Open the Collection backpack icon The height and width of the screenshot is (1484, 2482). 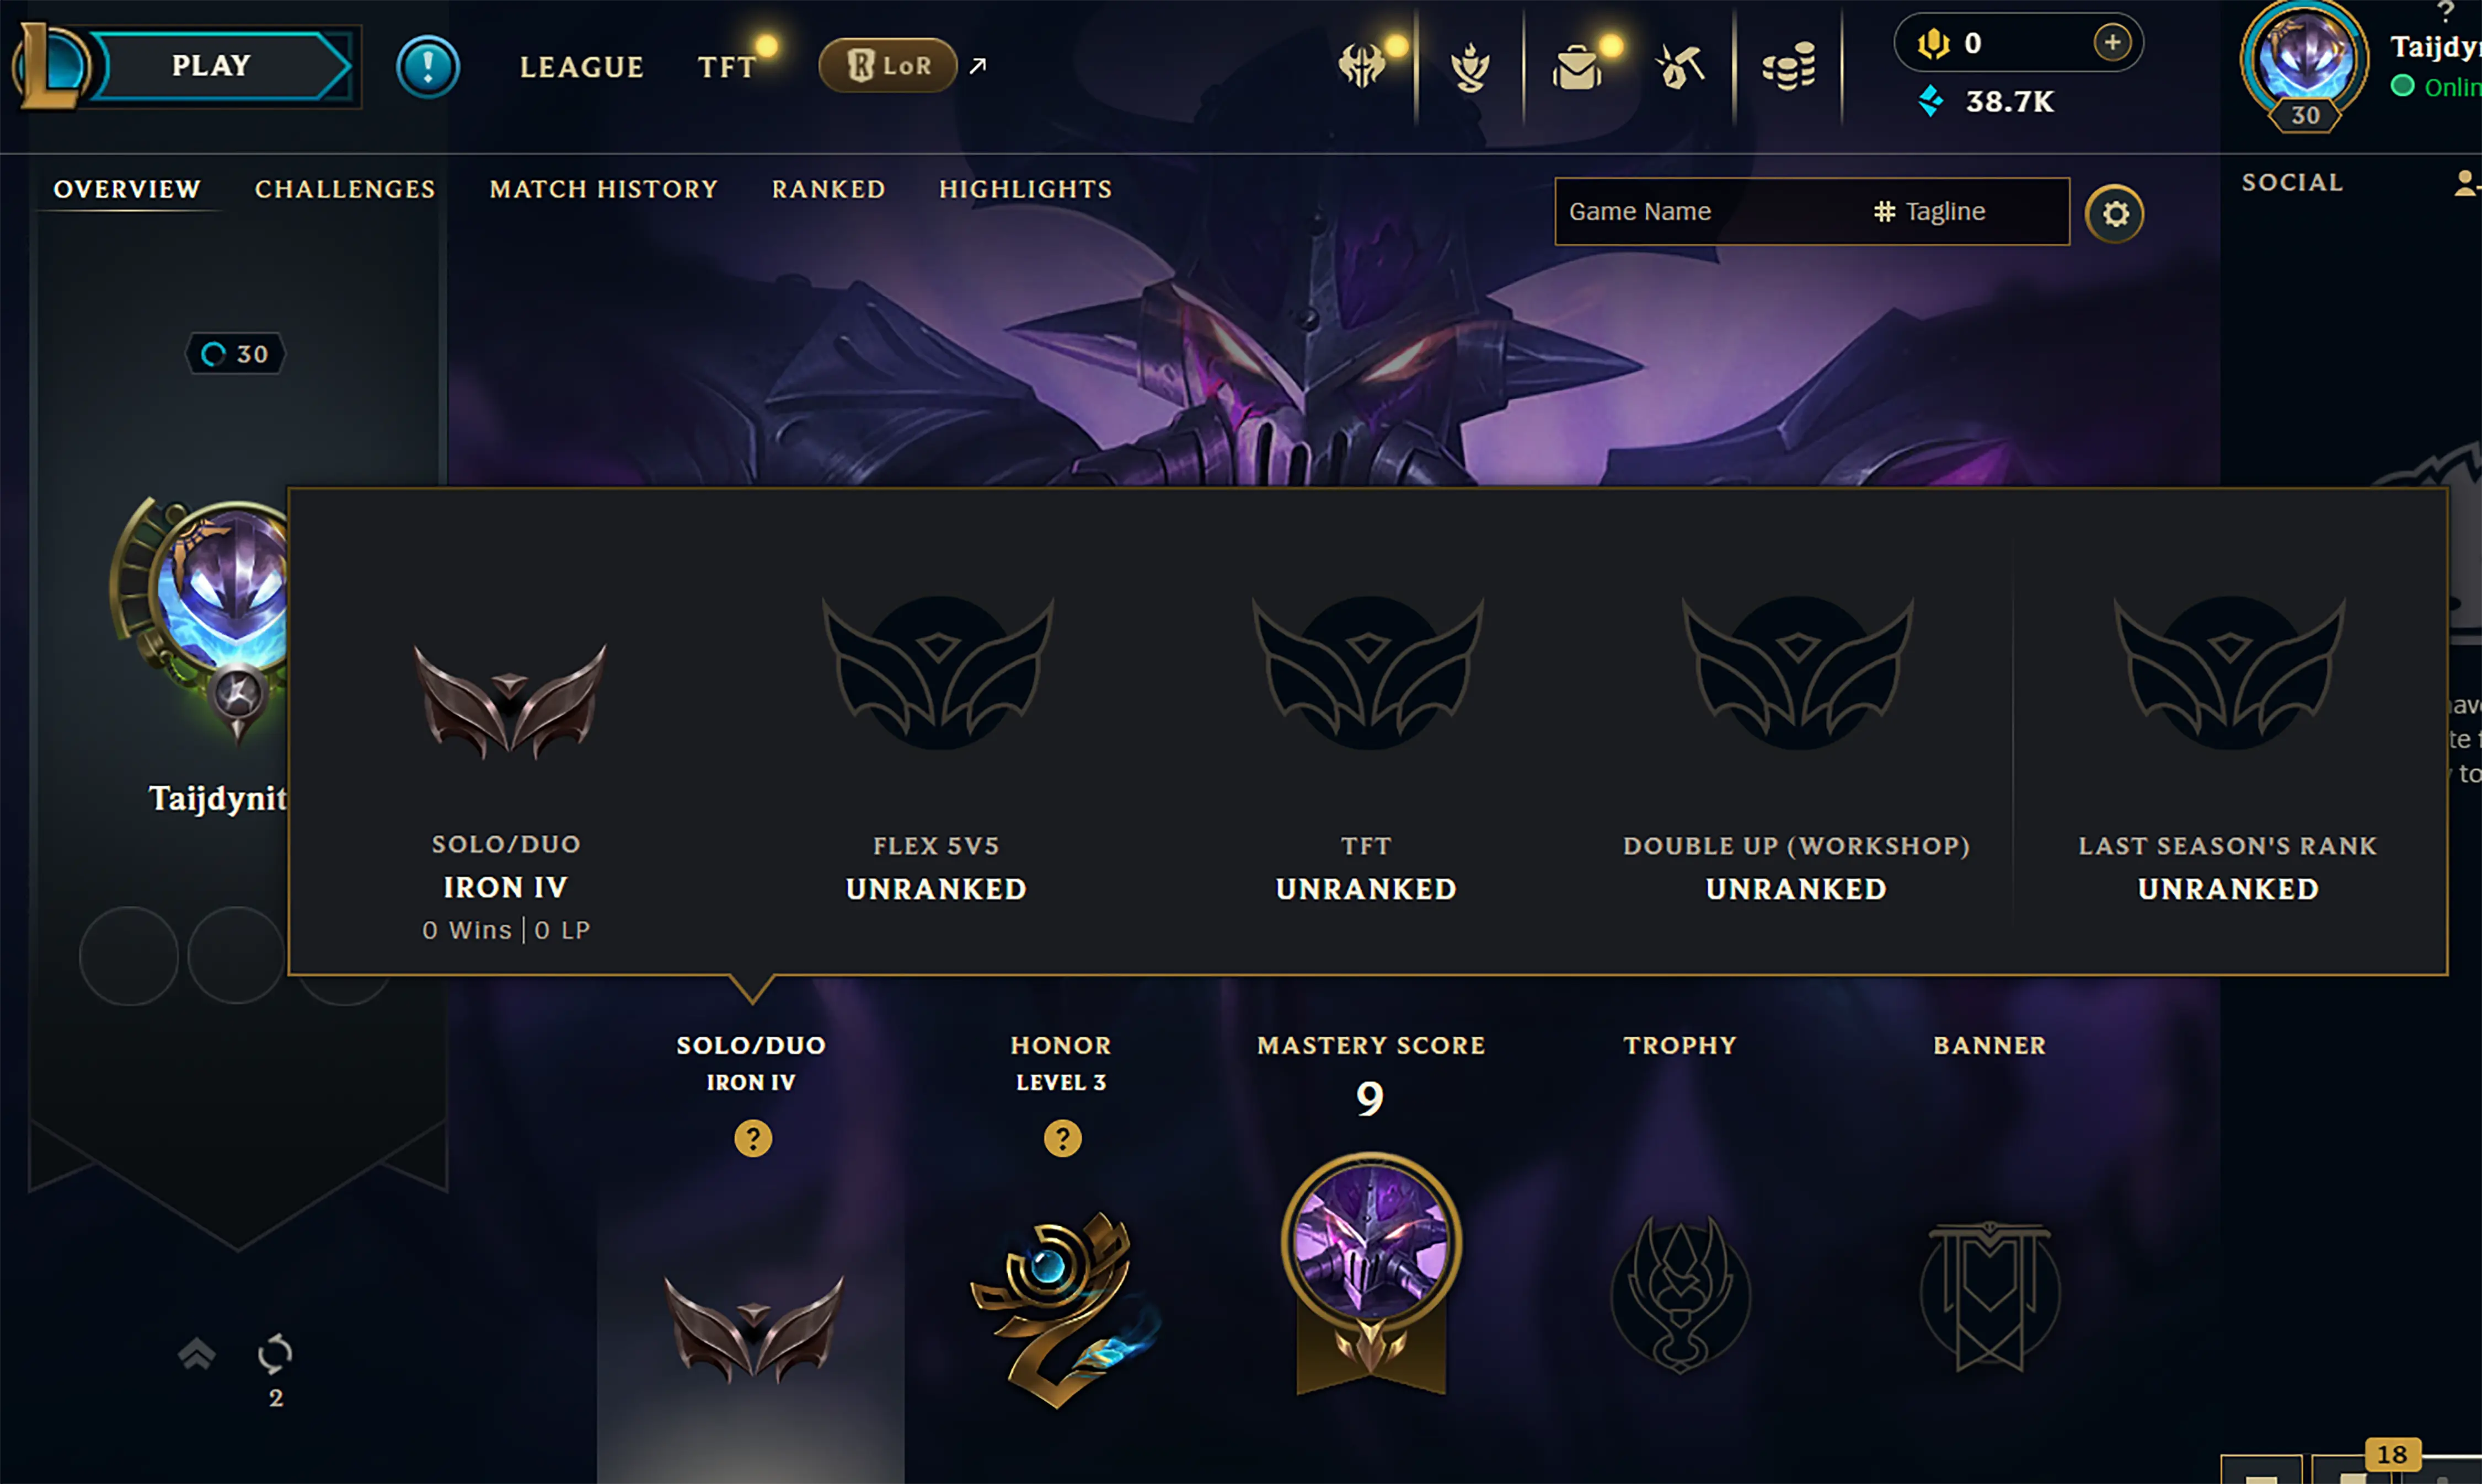pyautogui.click(x=1577, y=67)
